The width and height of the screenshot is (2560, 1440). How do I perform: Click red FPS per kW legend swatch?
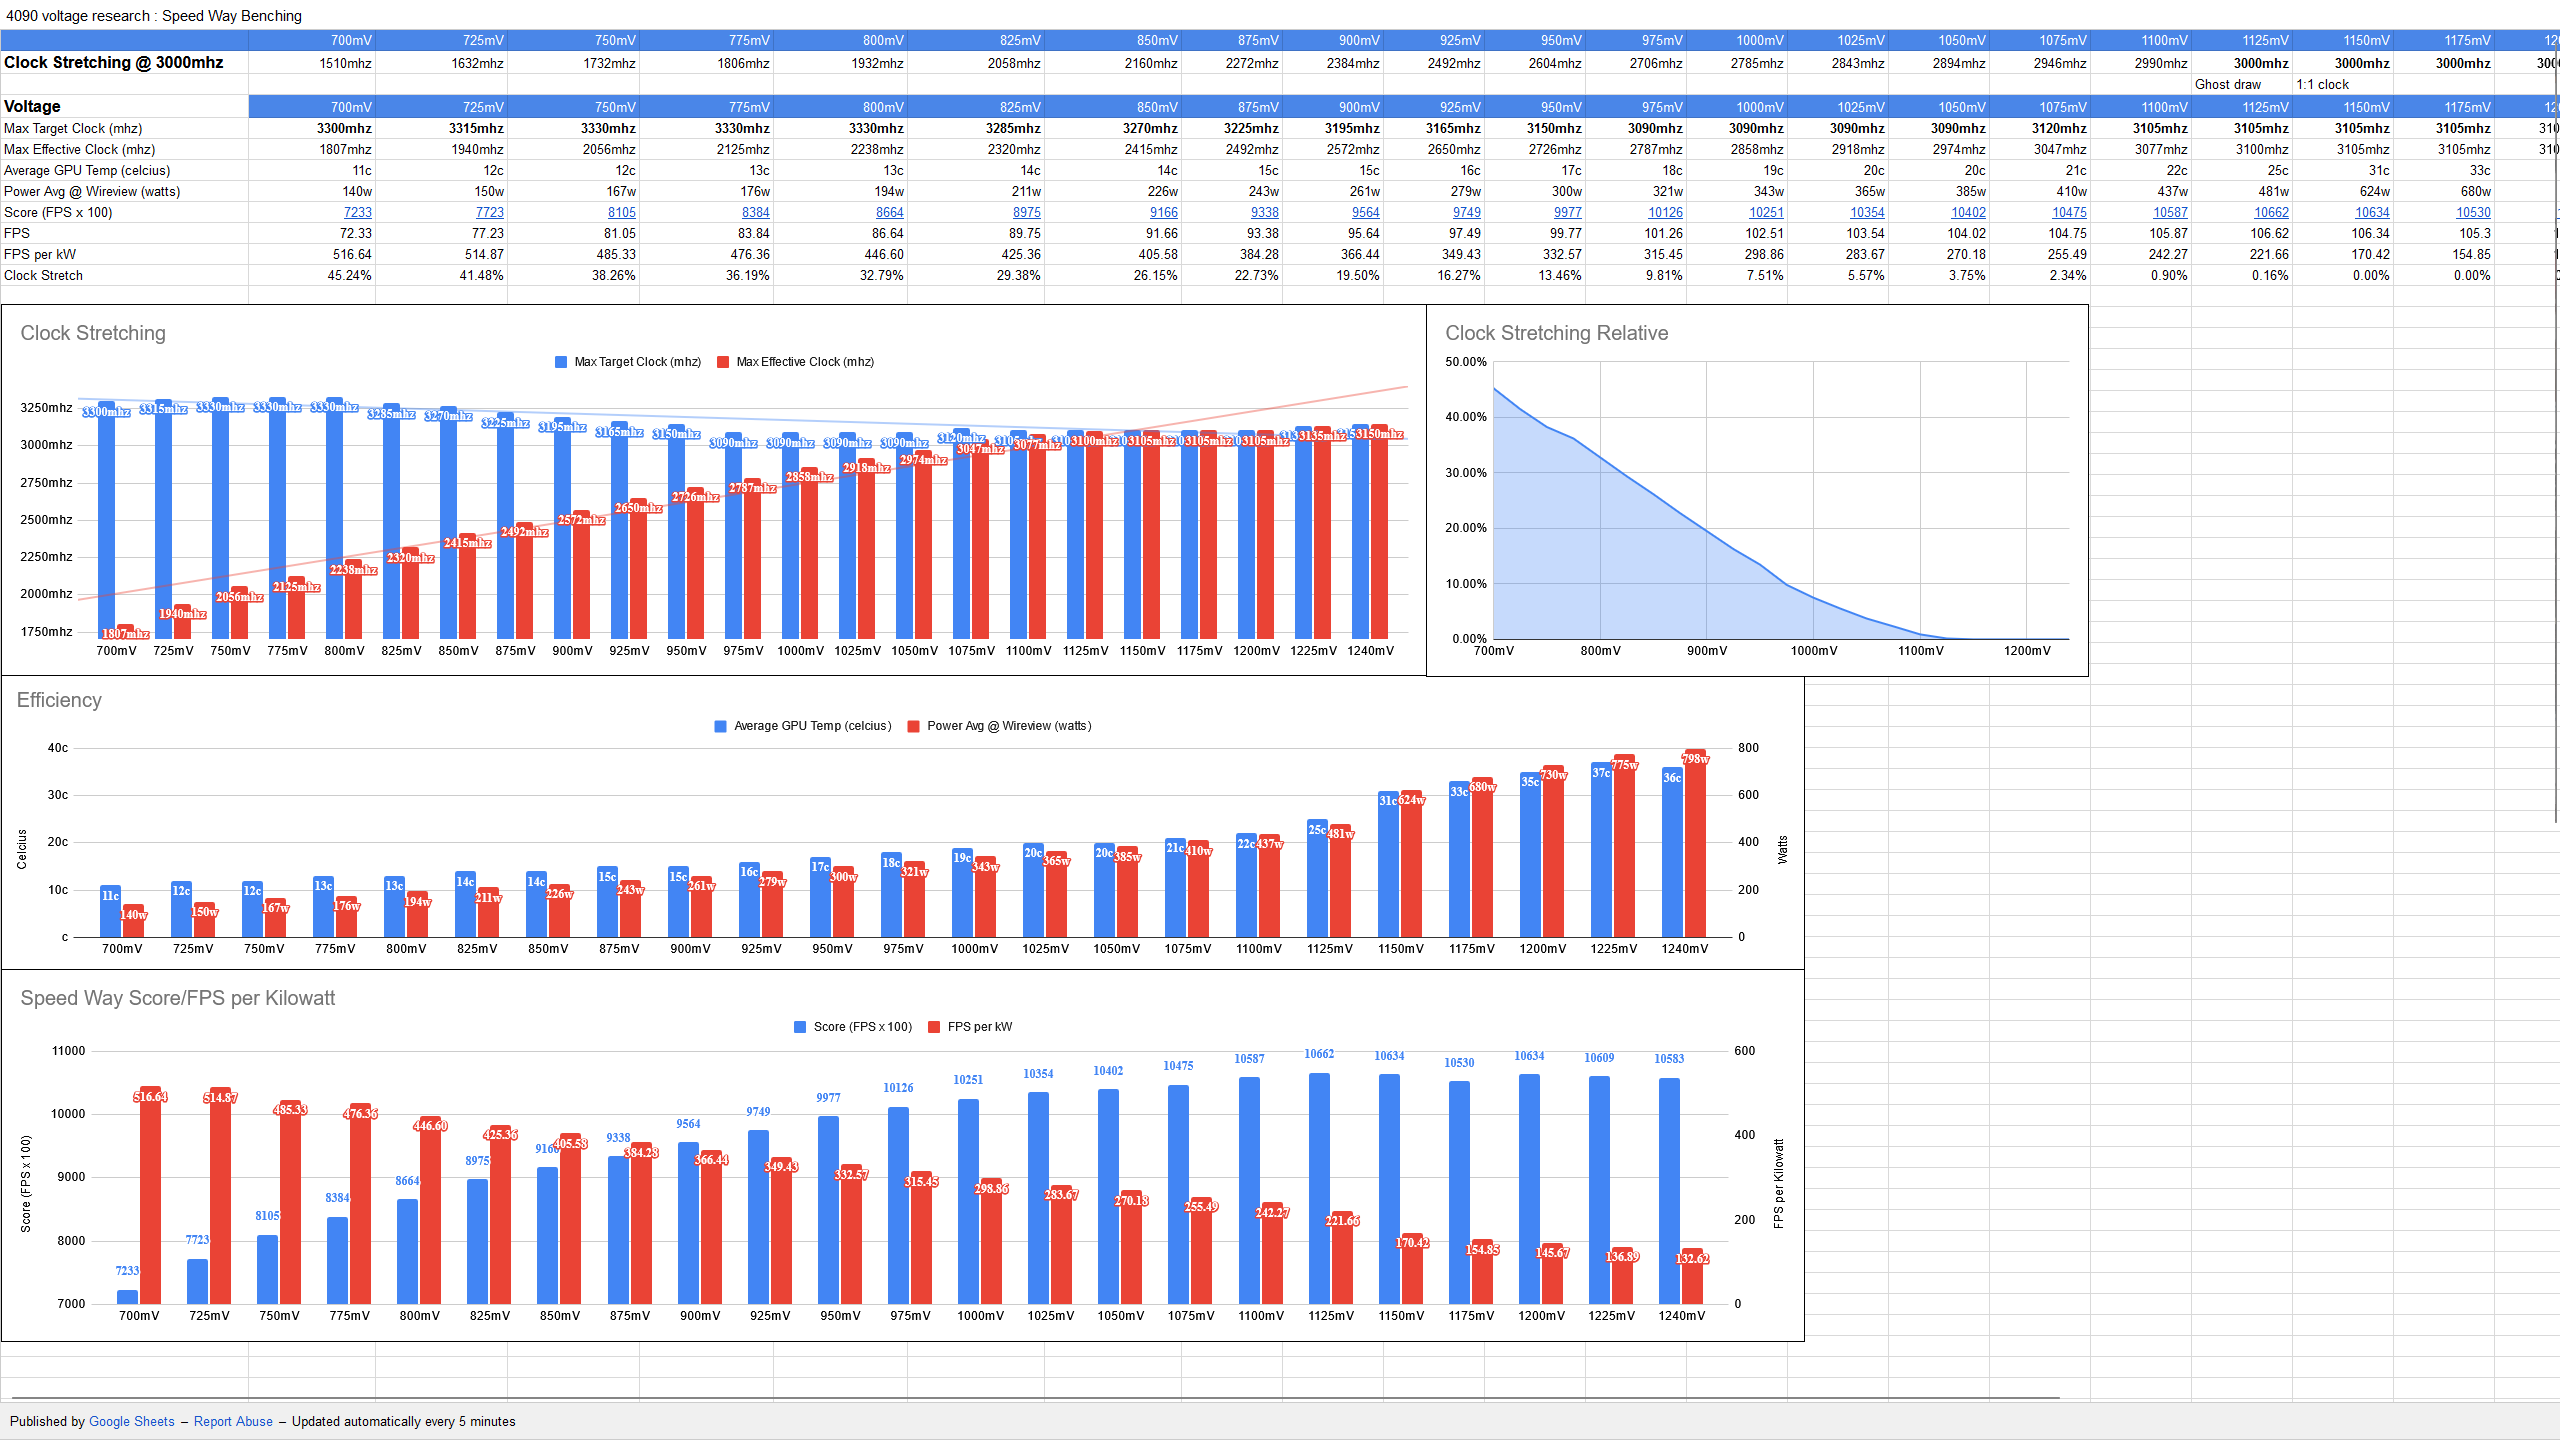[934, 1027]
